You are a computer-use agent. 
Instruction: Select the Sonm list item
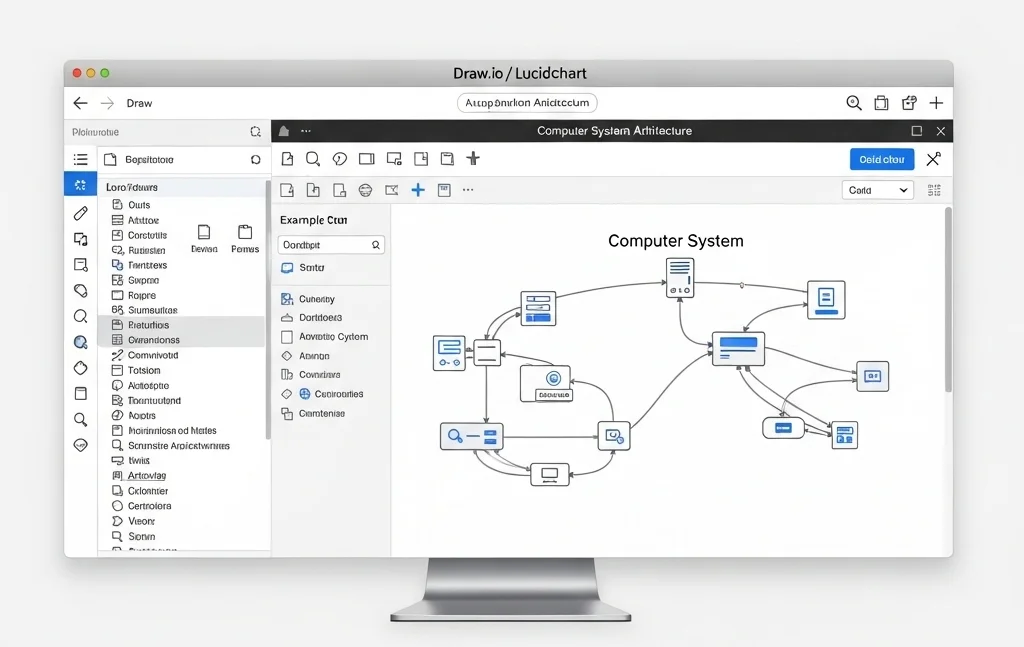[x=142, y=536]
